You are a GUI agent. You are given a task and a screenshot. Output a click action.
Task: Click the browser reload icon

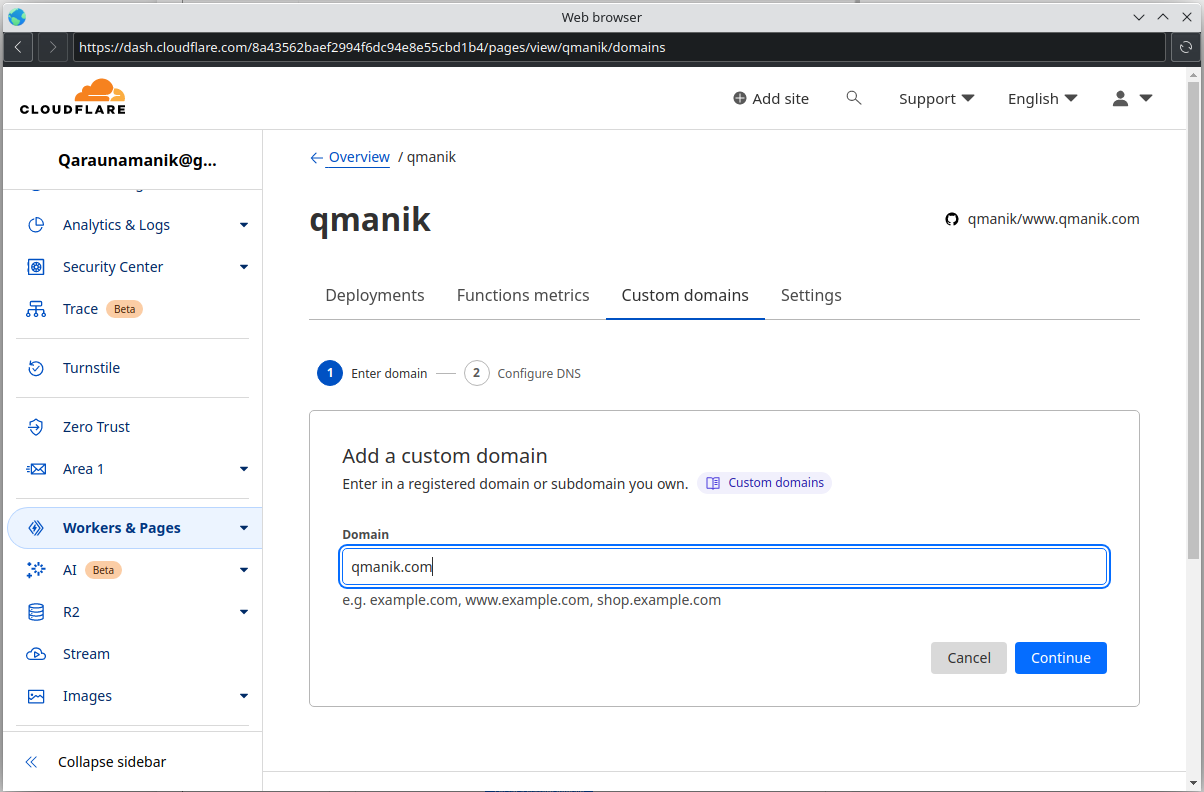point(1185,47)
